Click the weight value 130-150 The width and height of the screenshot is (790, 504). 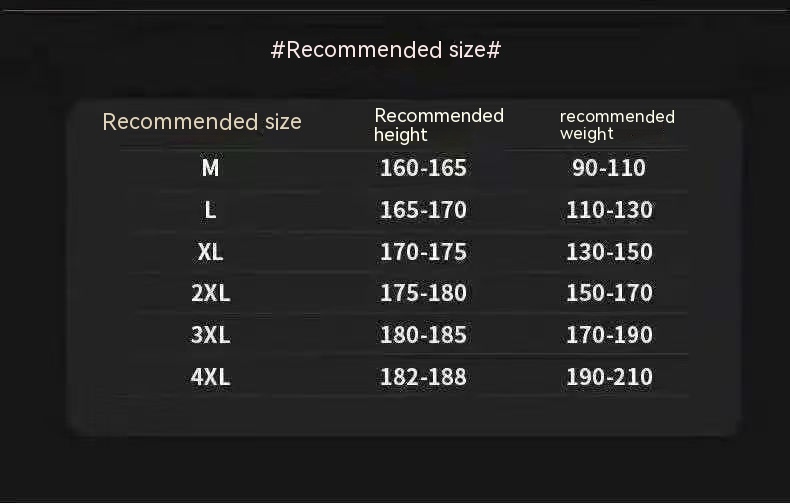pyautogui.click(x=609, y=252)
